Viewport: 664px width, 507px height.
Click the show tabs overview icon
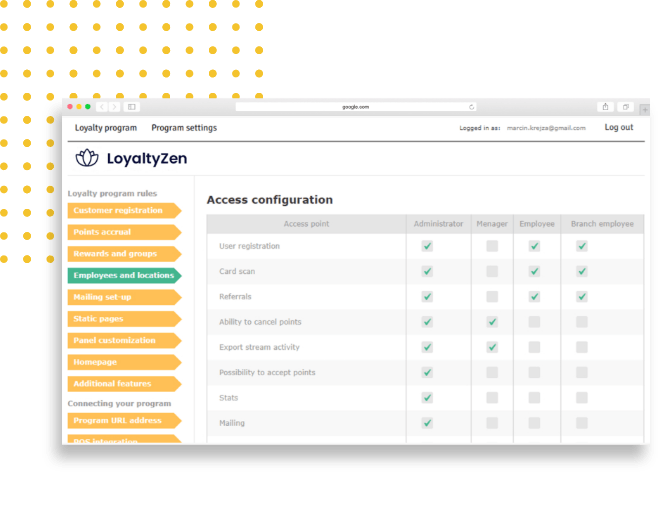(625, 107)
